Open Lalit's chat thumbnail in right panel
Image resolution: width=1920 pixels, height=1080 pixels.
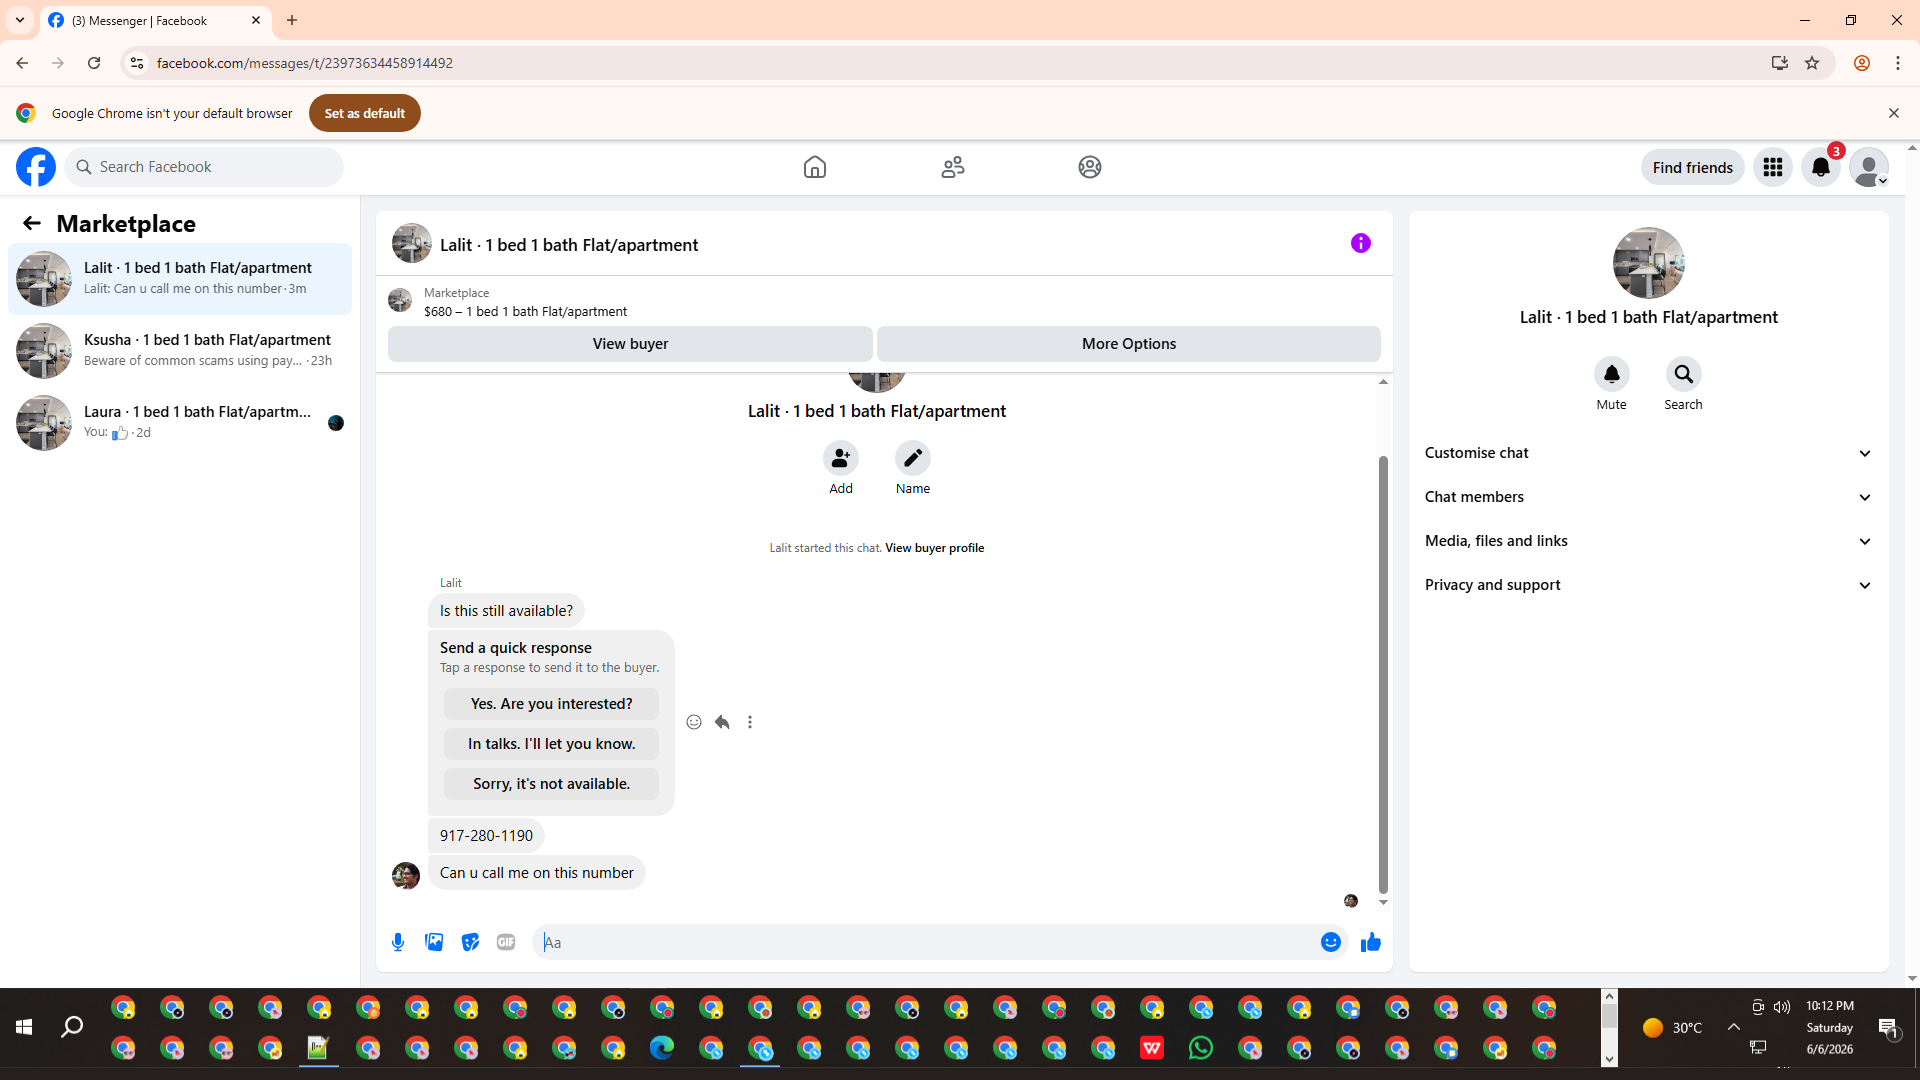(1649, 263)
